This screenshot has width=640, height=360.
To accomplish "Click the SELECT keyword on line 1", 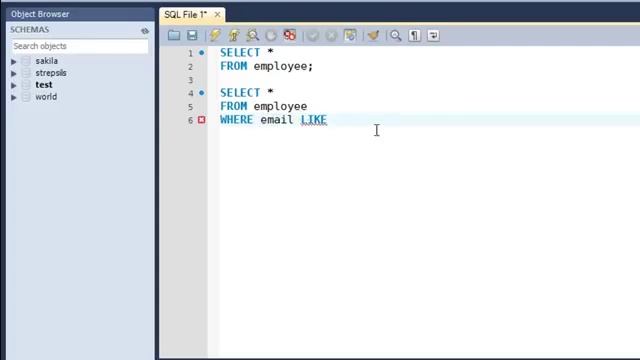I will (x=240, y=53).
